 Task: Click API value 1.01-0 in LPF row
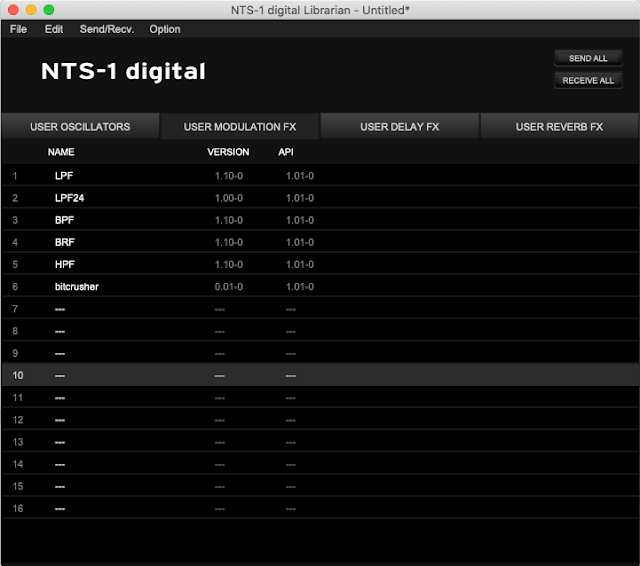[300, 176]
